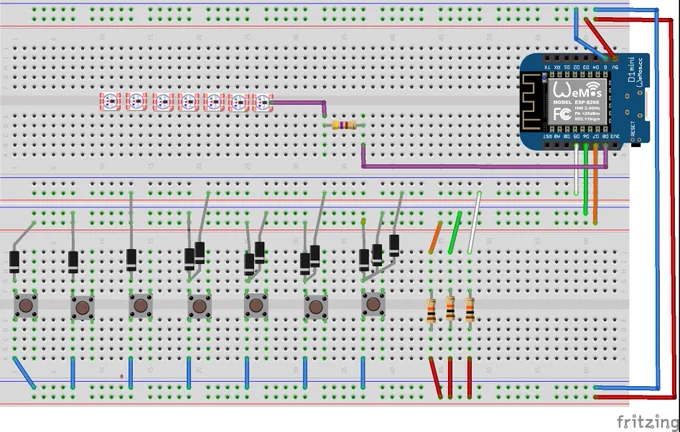Image resolution: width=680 pixels, height=432 pixels.
Task: Select the vertical orange wire below the WeMos
Action: tap(595, 183)
